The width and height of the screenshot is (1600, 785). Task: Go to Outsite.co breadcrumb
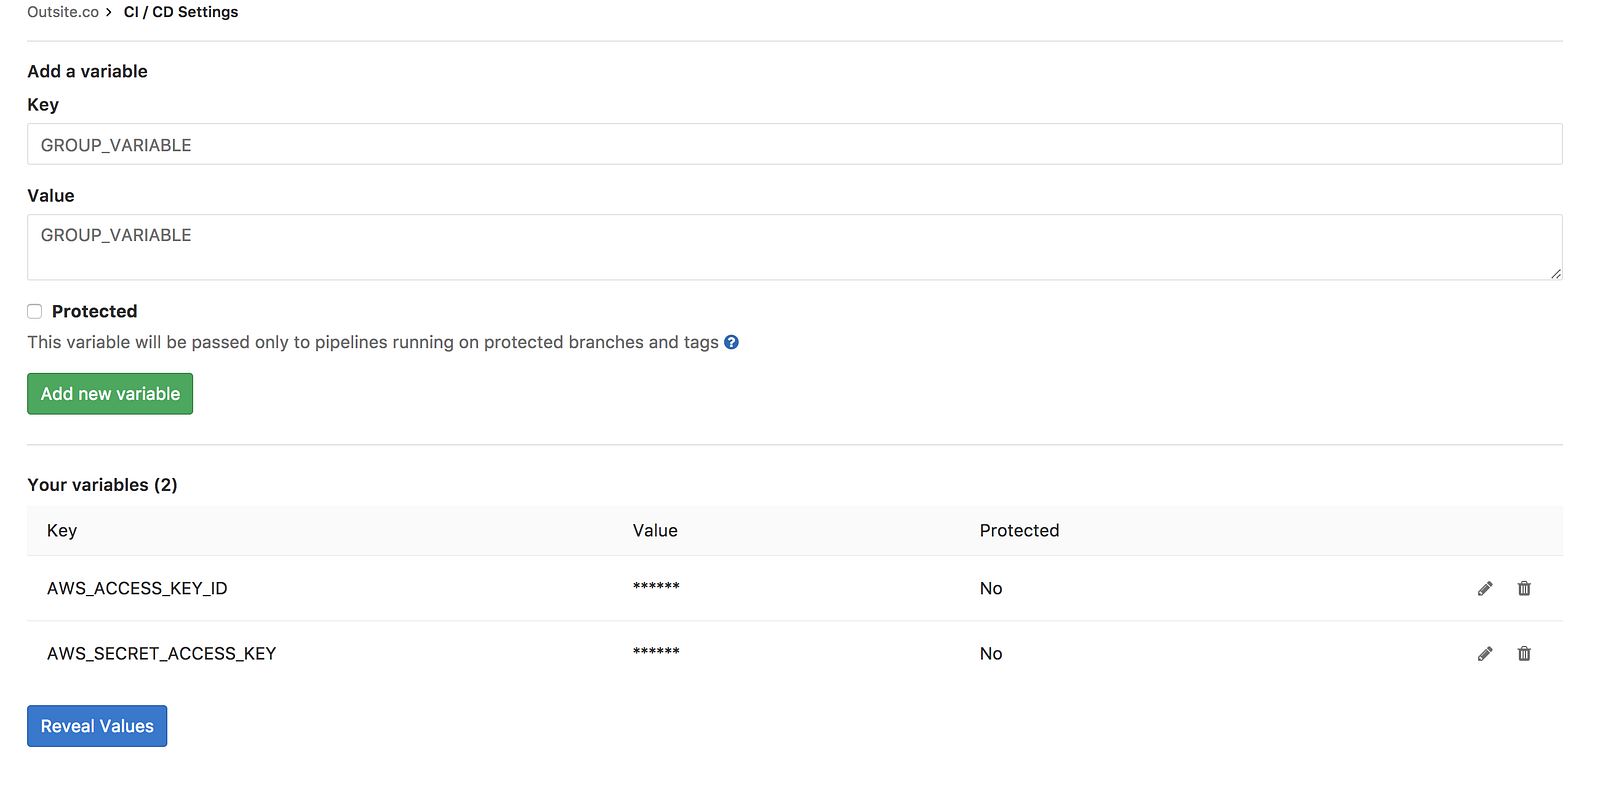(x=62, y=12)
